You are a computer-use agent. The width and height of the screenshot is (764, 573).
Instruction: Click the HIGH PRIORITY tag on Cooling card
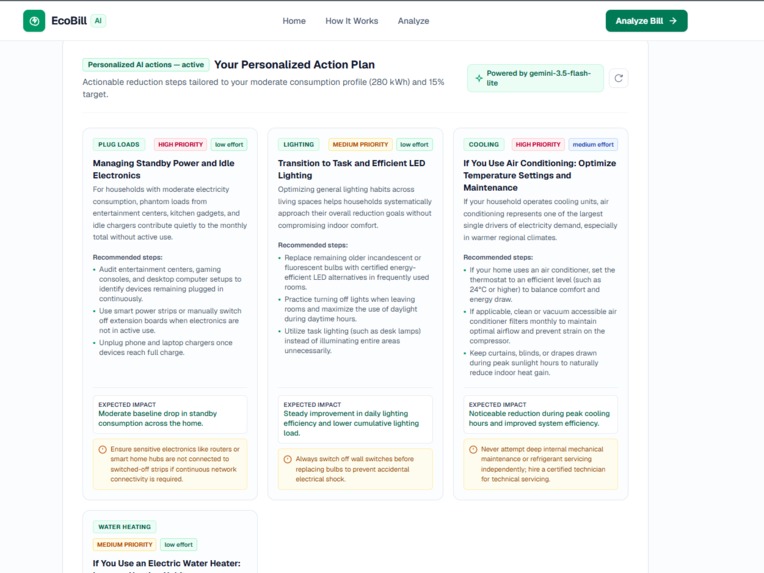[538, 145]
